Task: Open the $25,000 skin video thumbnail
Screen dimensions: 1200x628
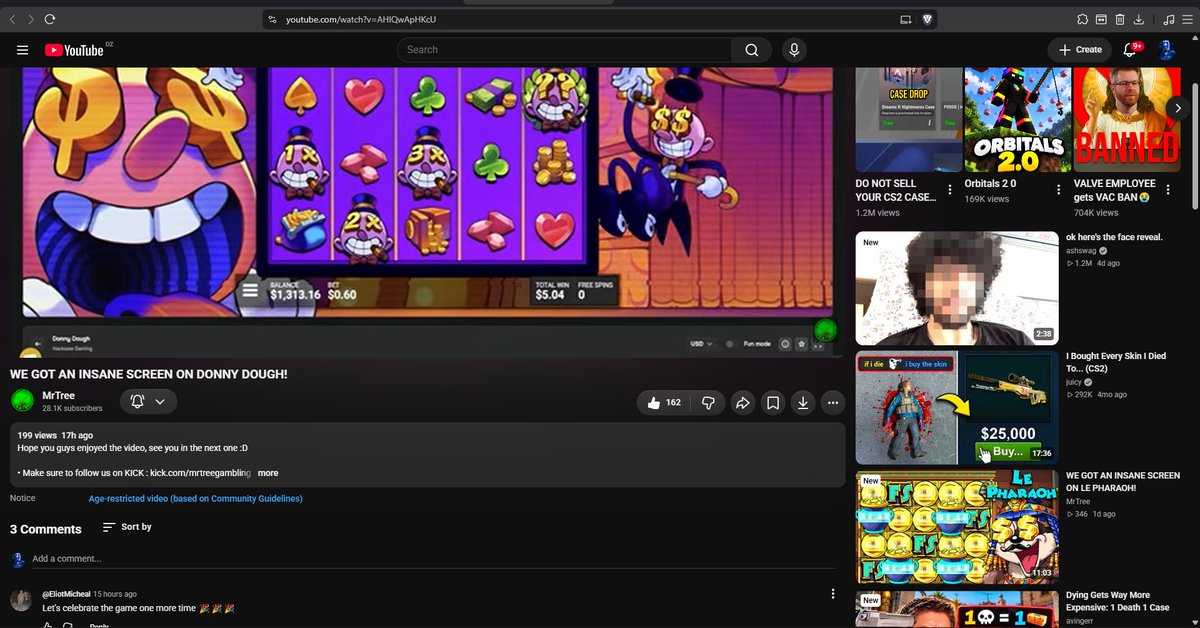Action: [957, 408]
